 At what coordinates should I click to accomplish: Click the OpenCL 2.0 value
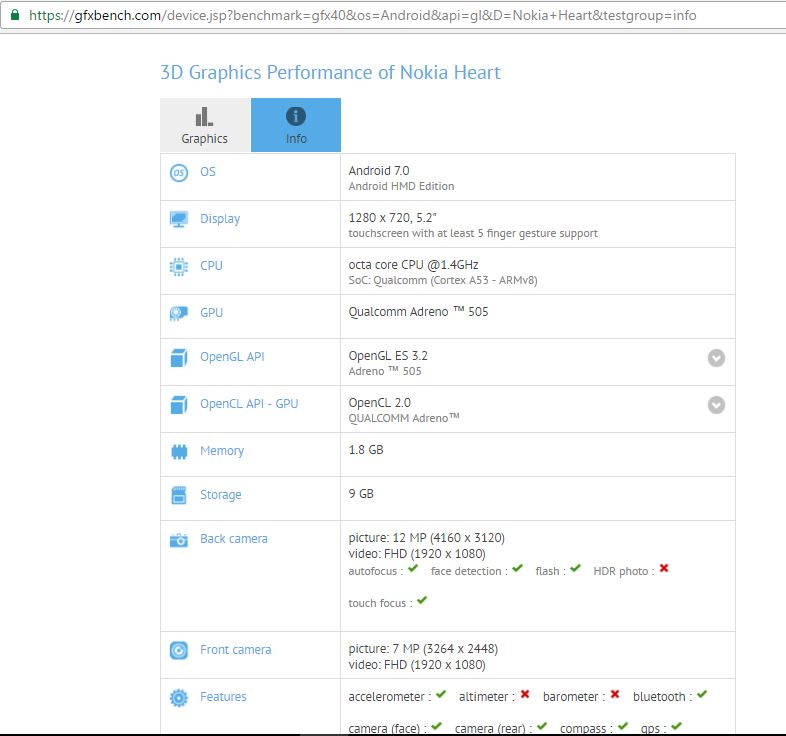click(379, 403)
